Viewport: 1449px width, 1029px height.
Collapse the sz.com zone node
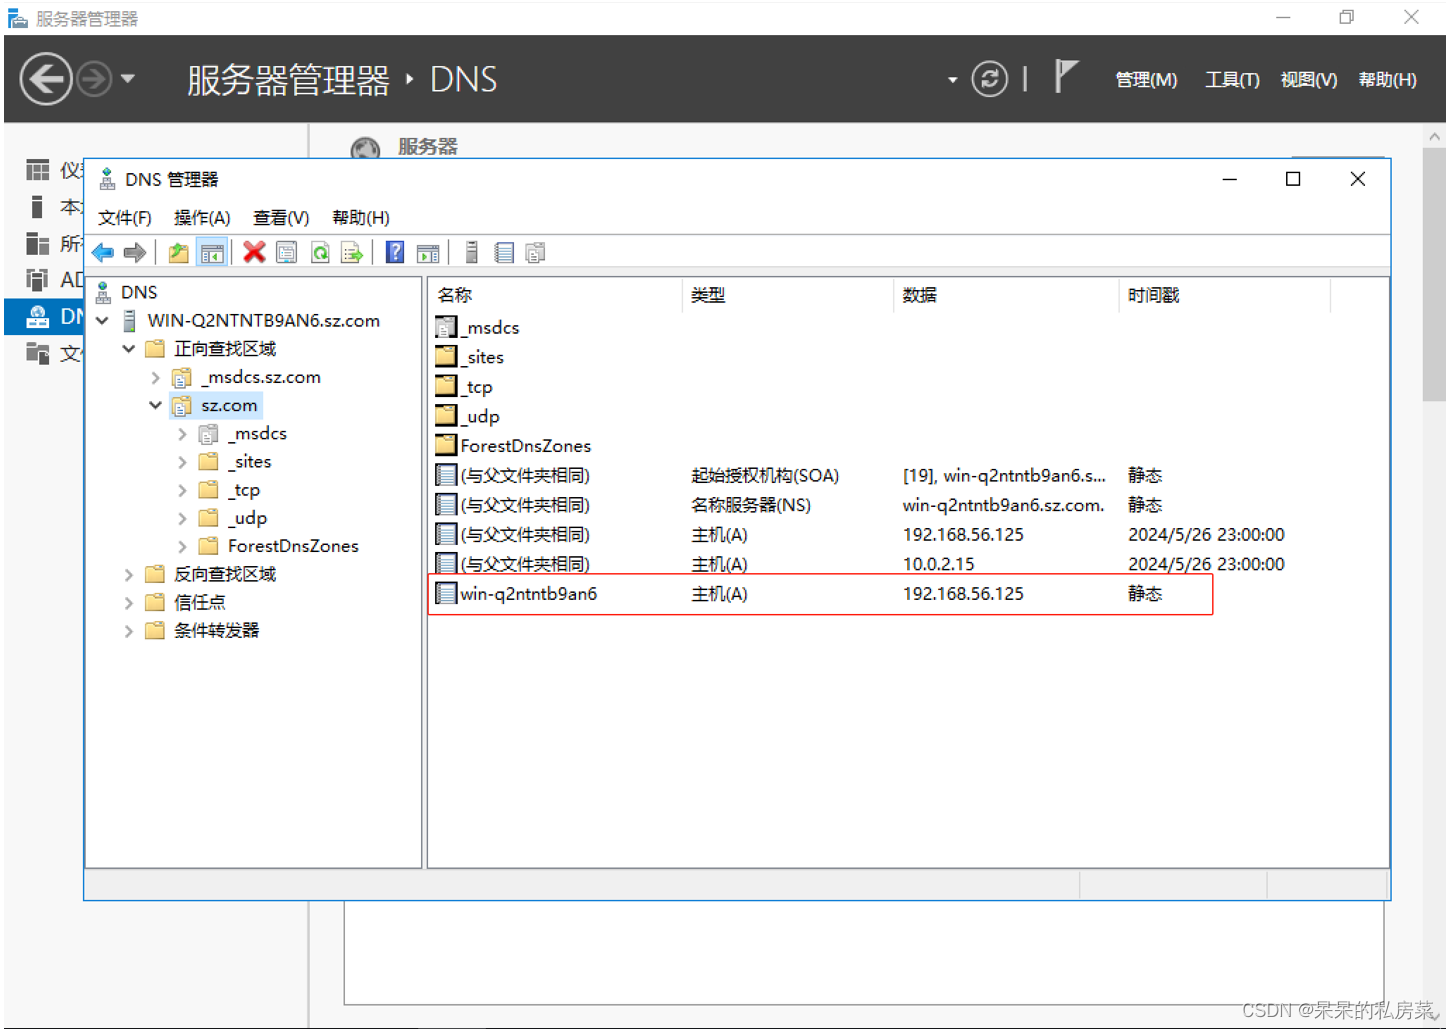155,406
